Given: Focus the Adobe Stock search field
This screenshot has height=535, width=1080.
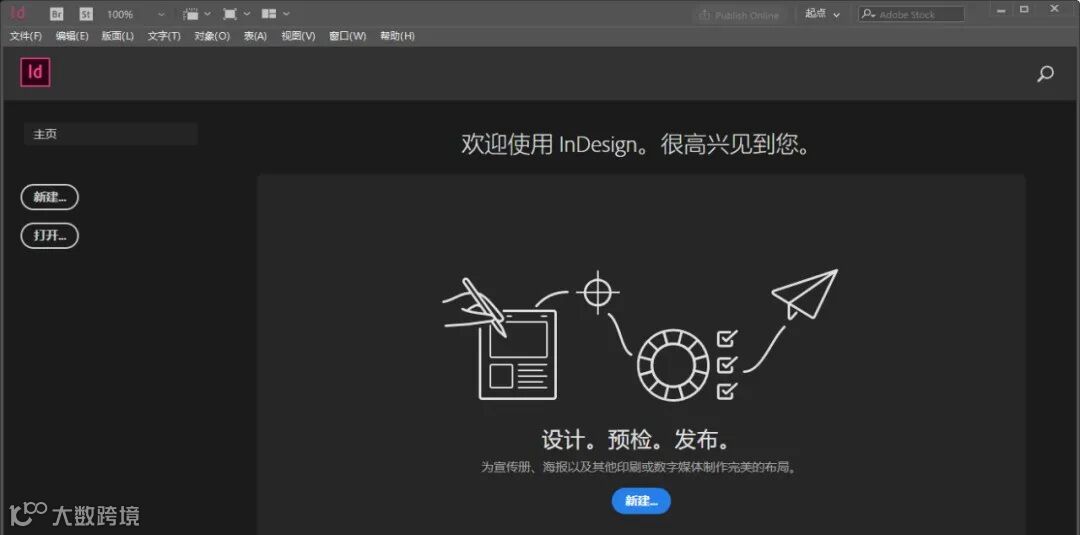Looking at the screenshot, I should (x=911, y=14).
